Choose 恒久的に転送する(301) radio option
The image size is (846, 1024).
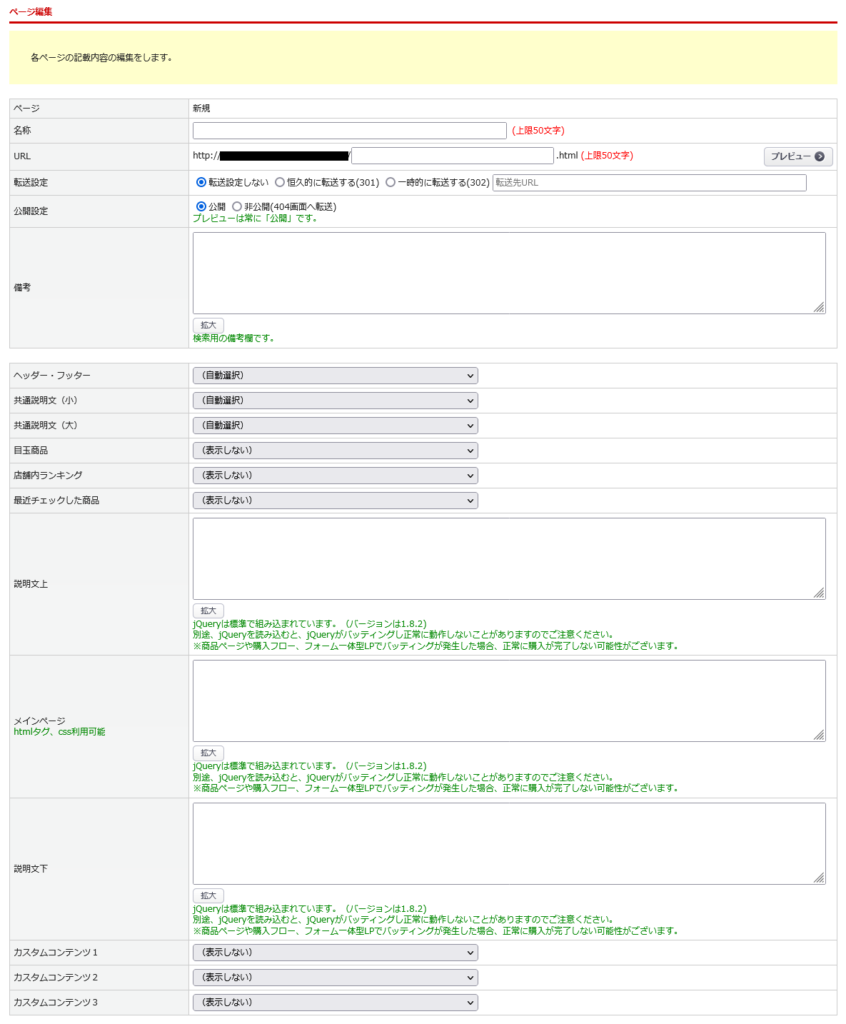click(x=280, y=182)
